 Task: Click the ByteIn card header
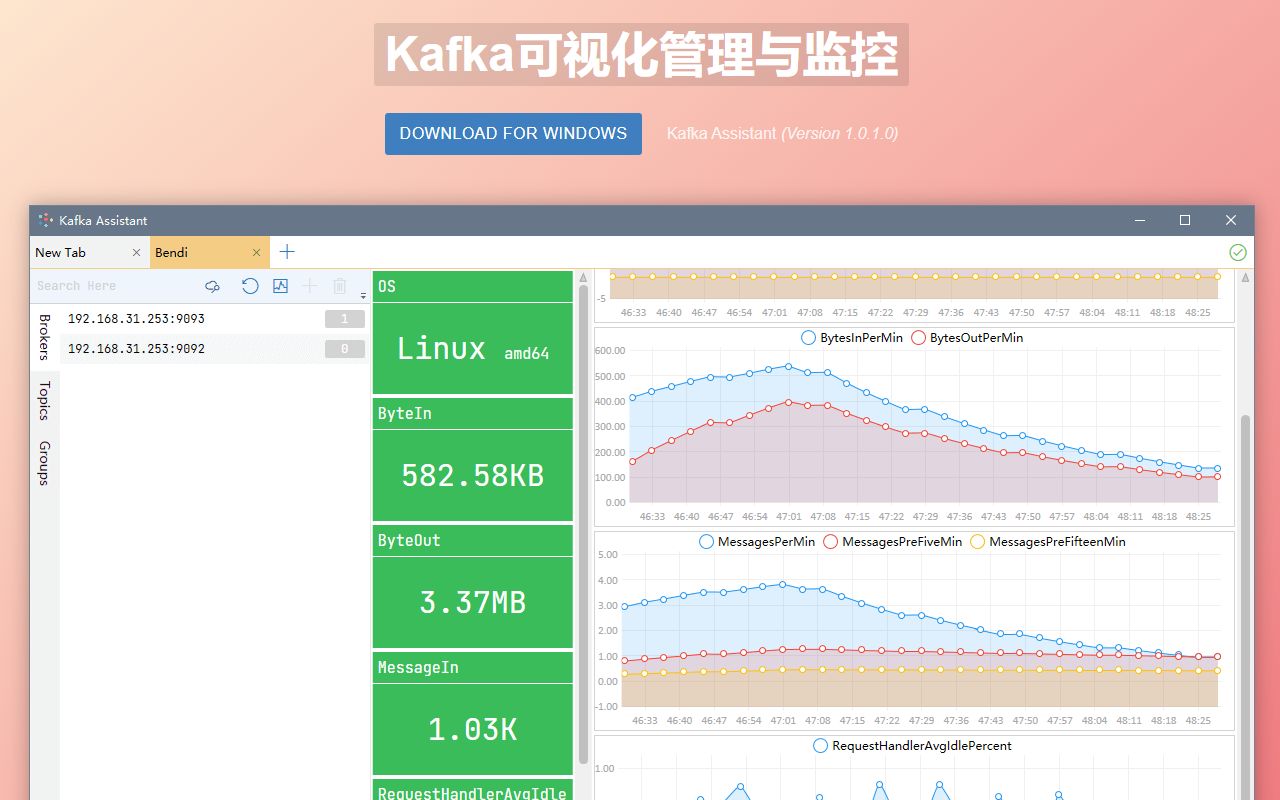coord(473,413)
